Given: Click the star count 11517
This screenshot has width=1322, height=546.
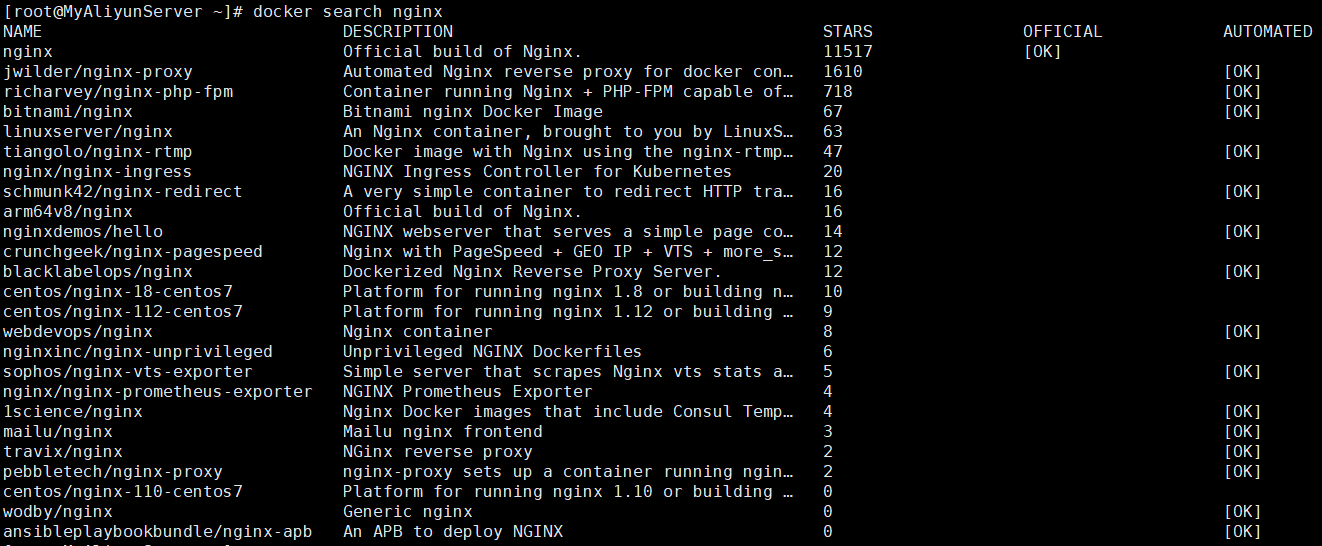Looking at the screenshot, I should click(848, 51).
